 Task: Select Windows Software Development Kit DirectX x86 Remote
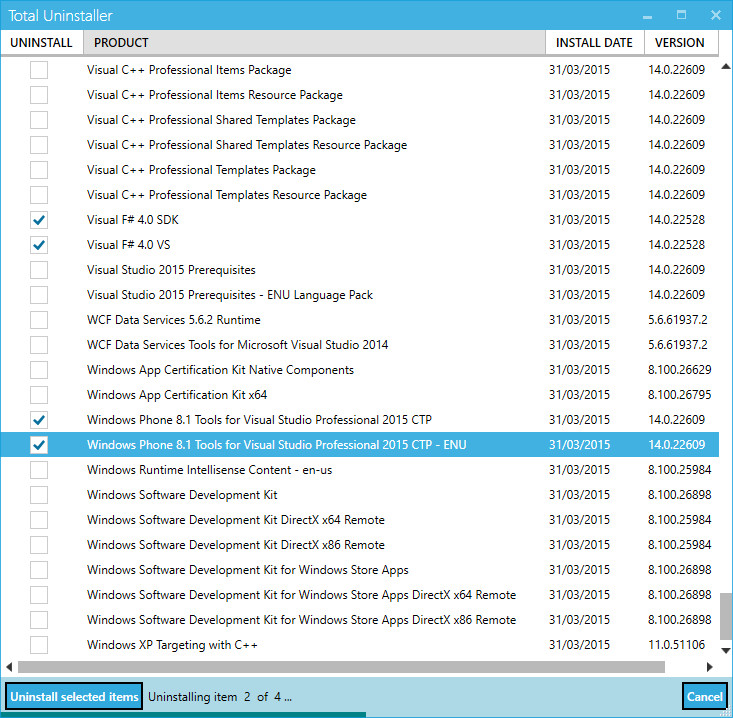359,545
